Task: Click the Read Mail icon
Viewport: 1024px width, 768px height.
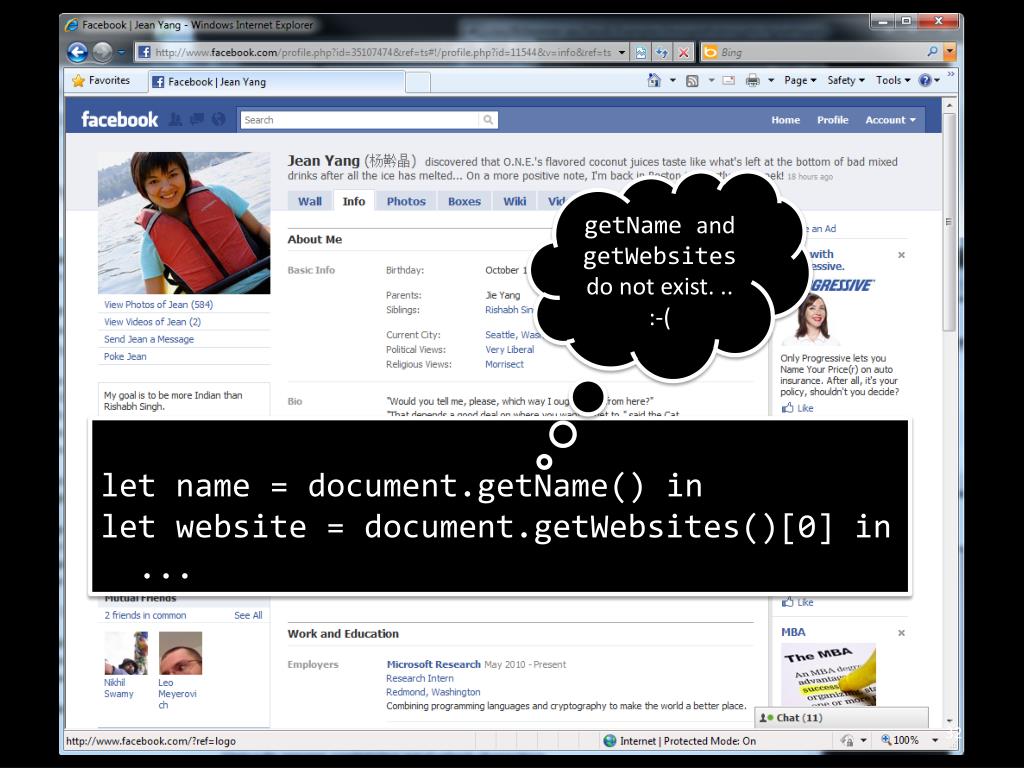Action: 728,80
